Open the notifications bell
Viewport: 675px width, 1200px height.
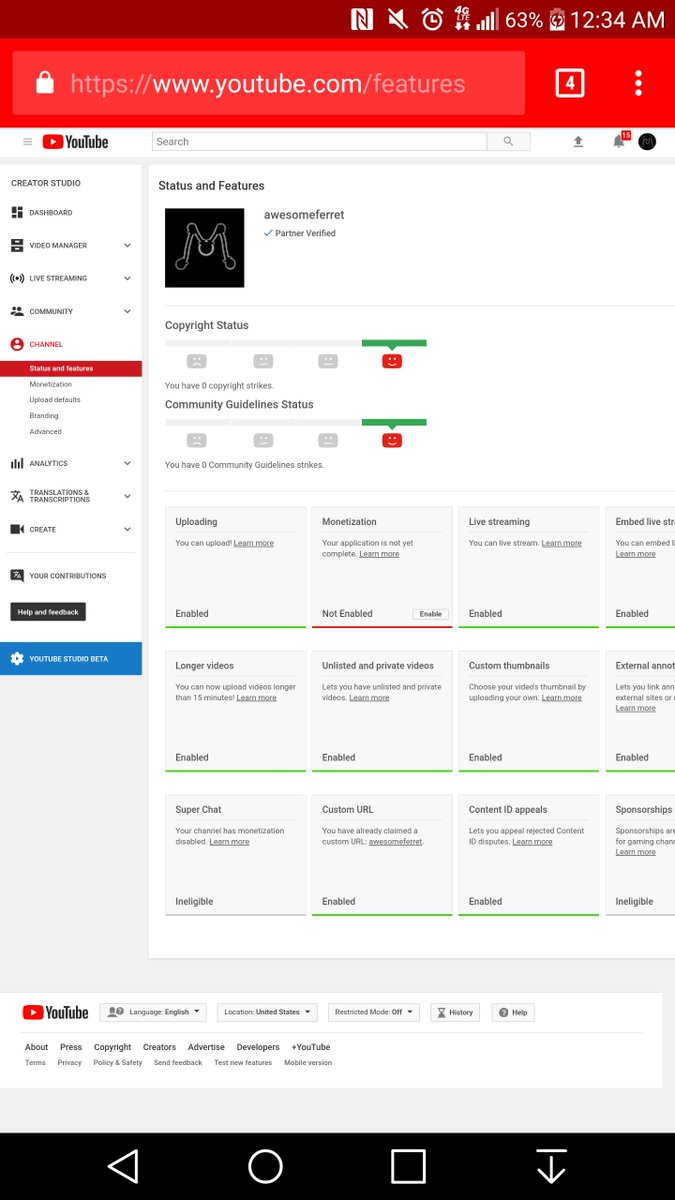point(619,142)
